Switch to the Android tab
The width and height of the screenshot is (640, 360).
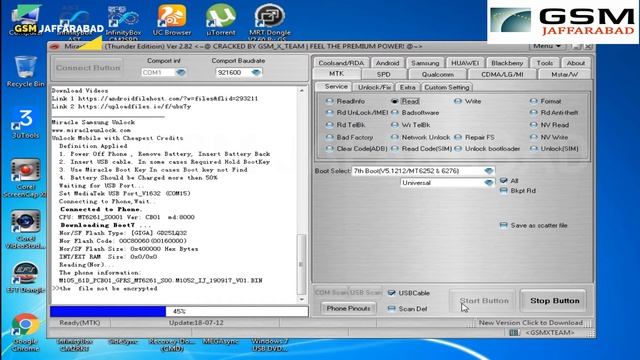(387, 63)
